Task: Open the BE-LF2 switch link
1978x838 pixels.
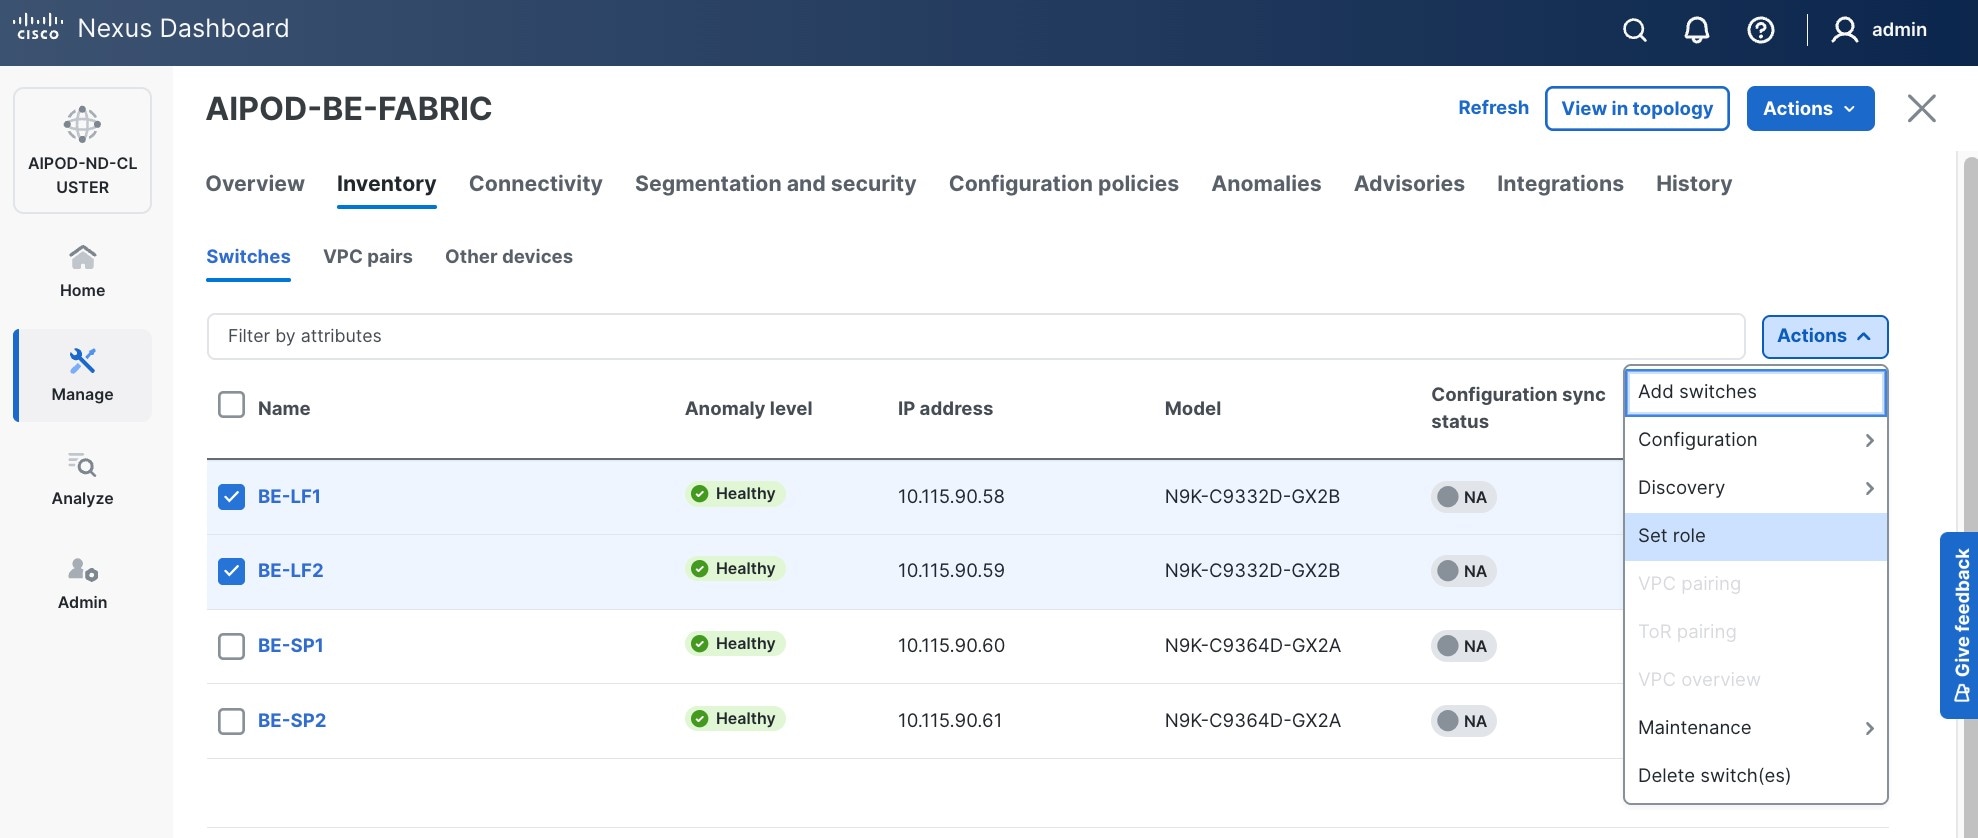Action: point(291,571)
